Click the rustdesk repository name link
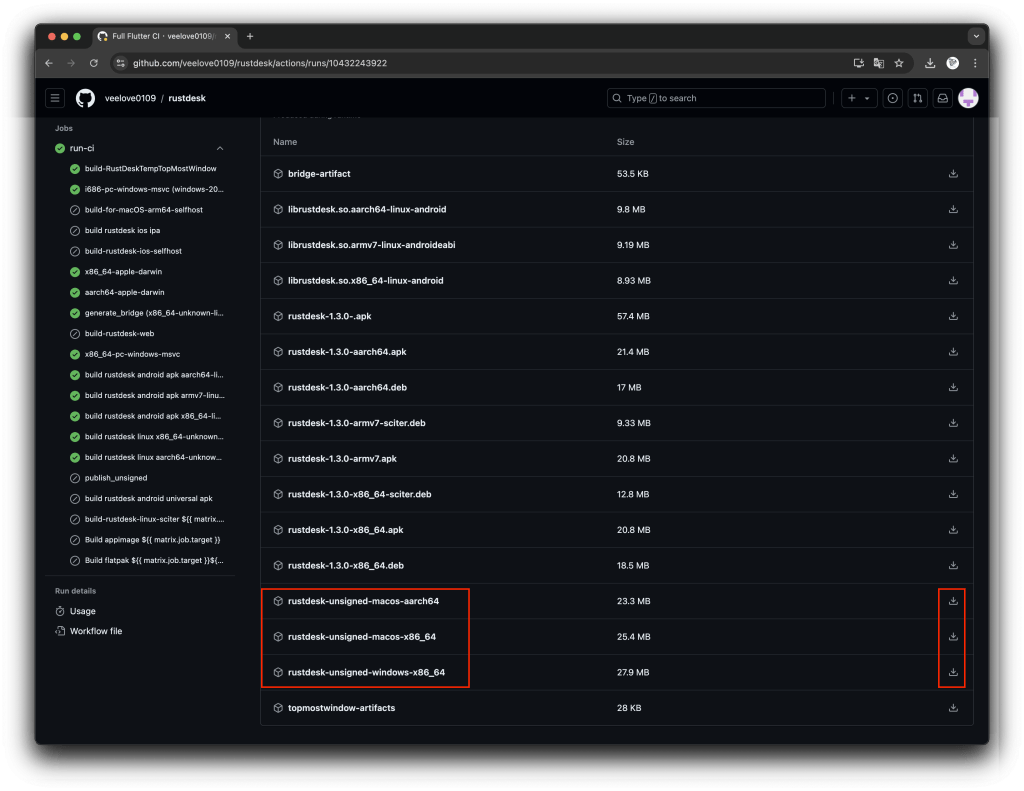This screenshot has height=791, width=1024. (187, 98)
